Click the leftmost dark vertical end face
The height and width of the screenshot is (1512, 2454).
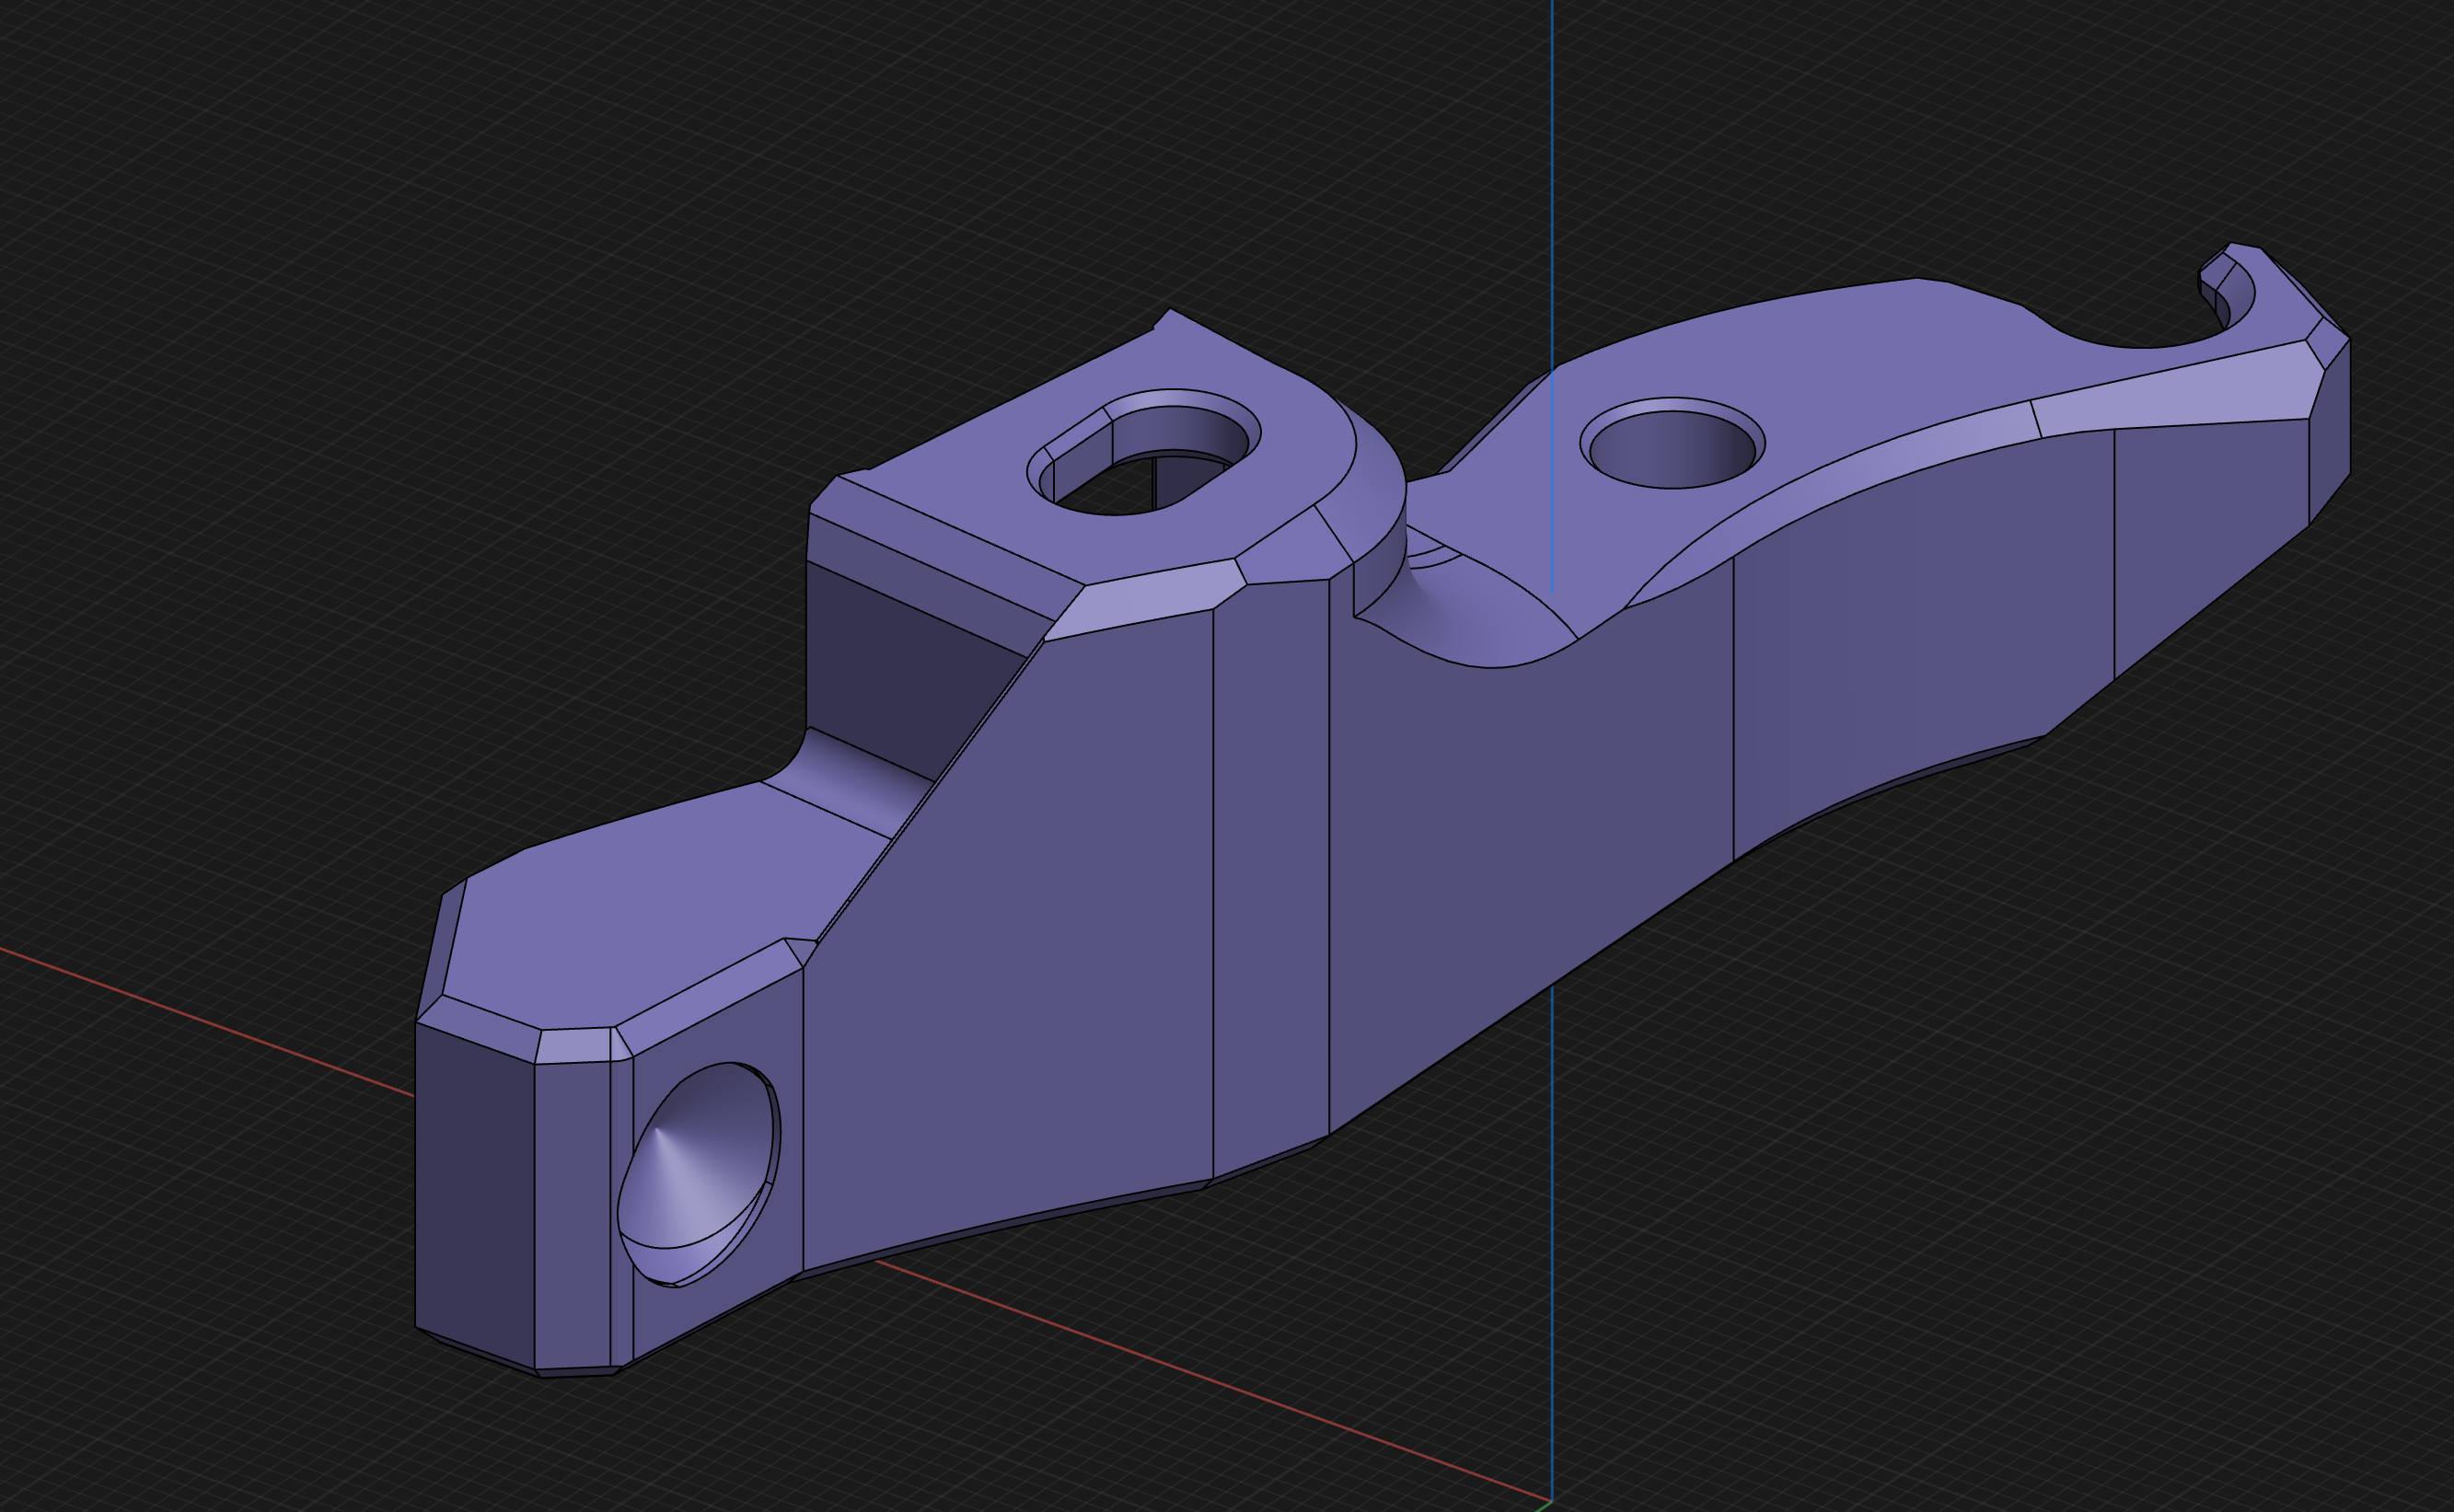pos(474,1190)
